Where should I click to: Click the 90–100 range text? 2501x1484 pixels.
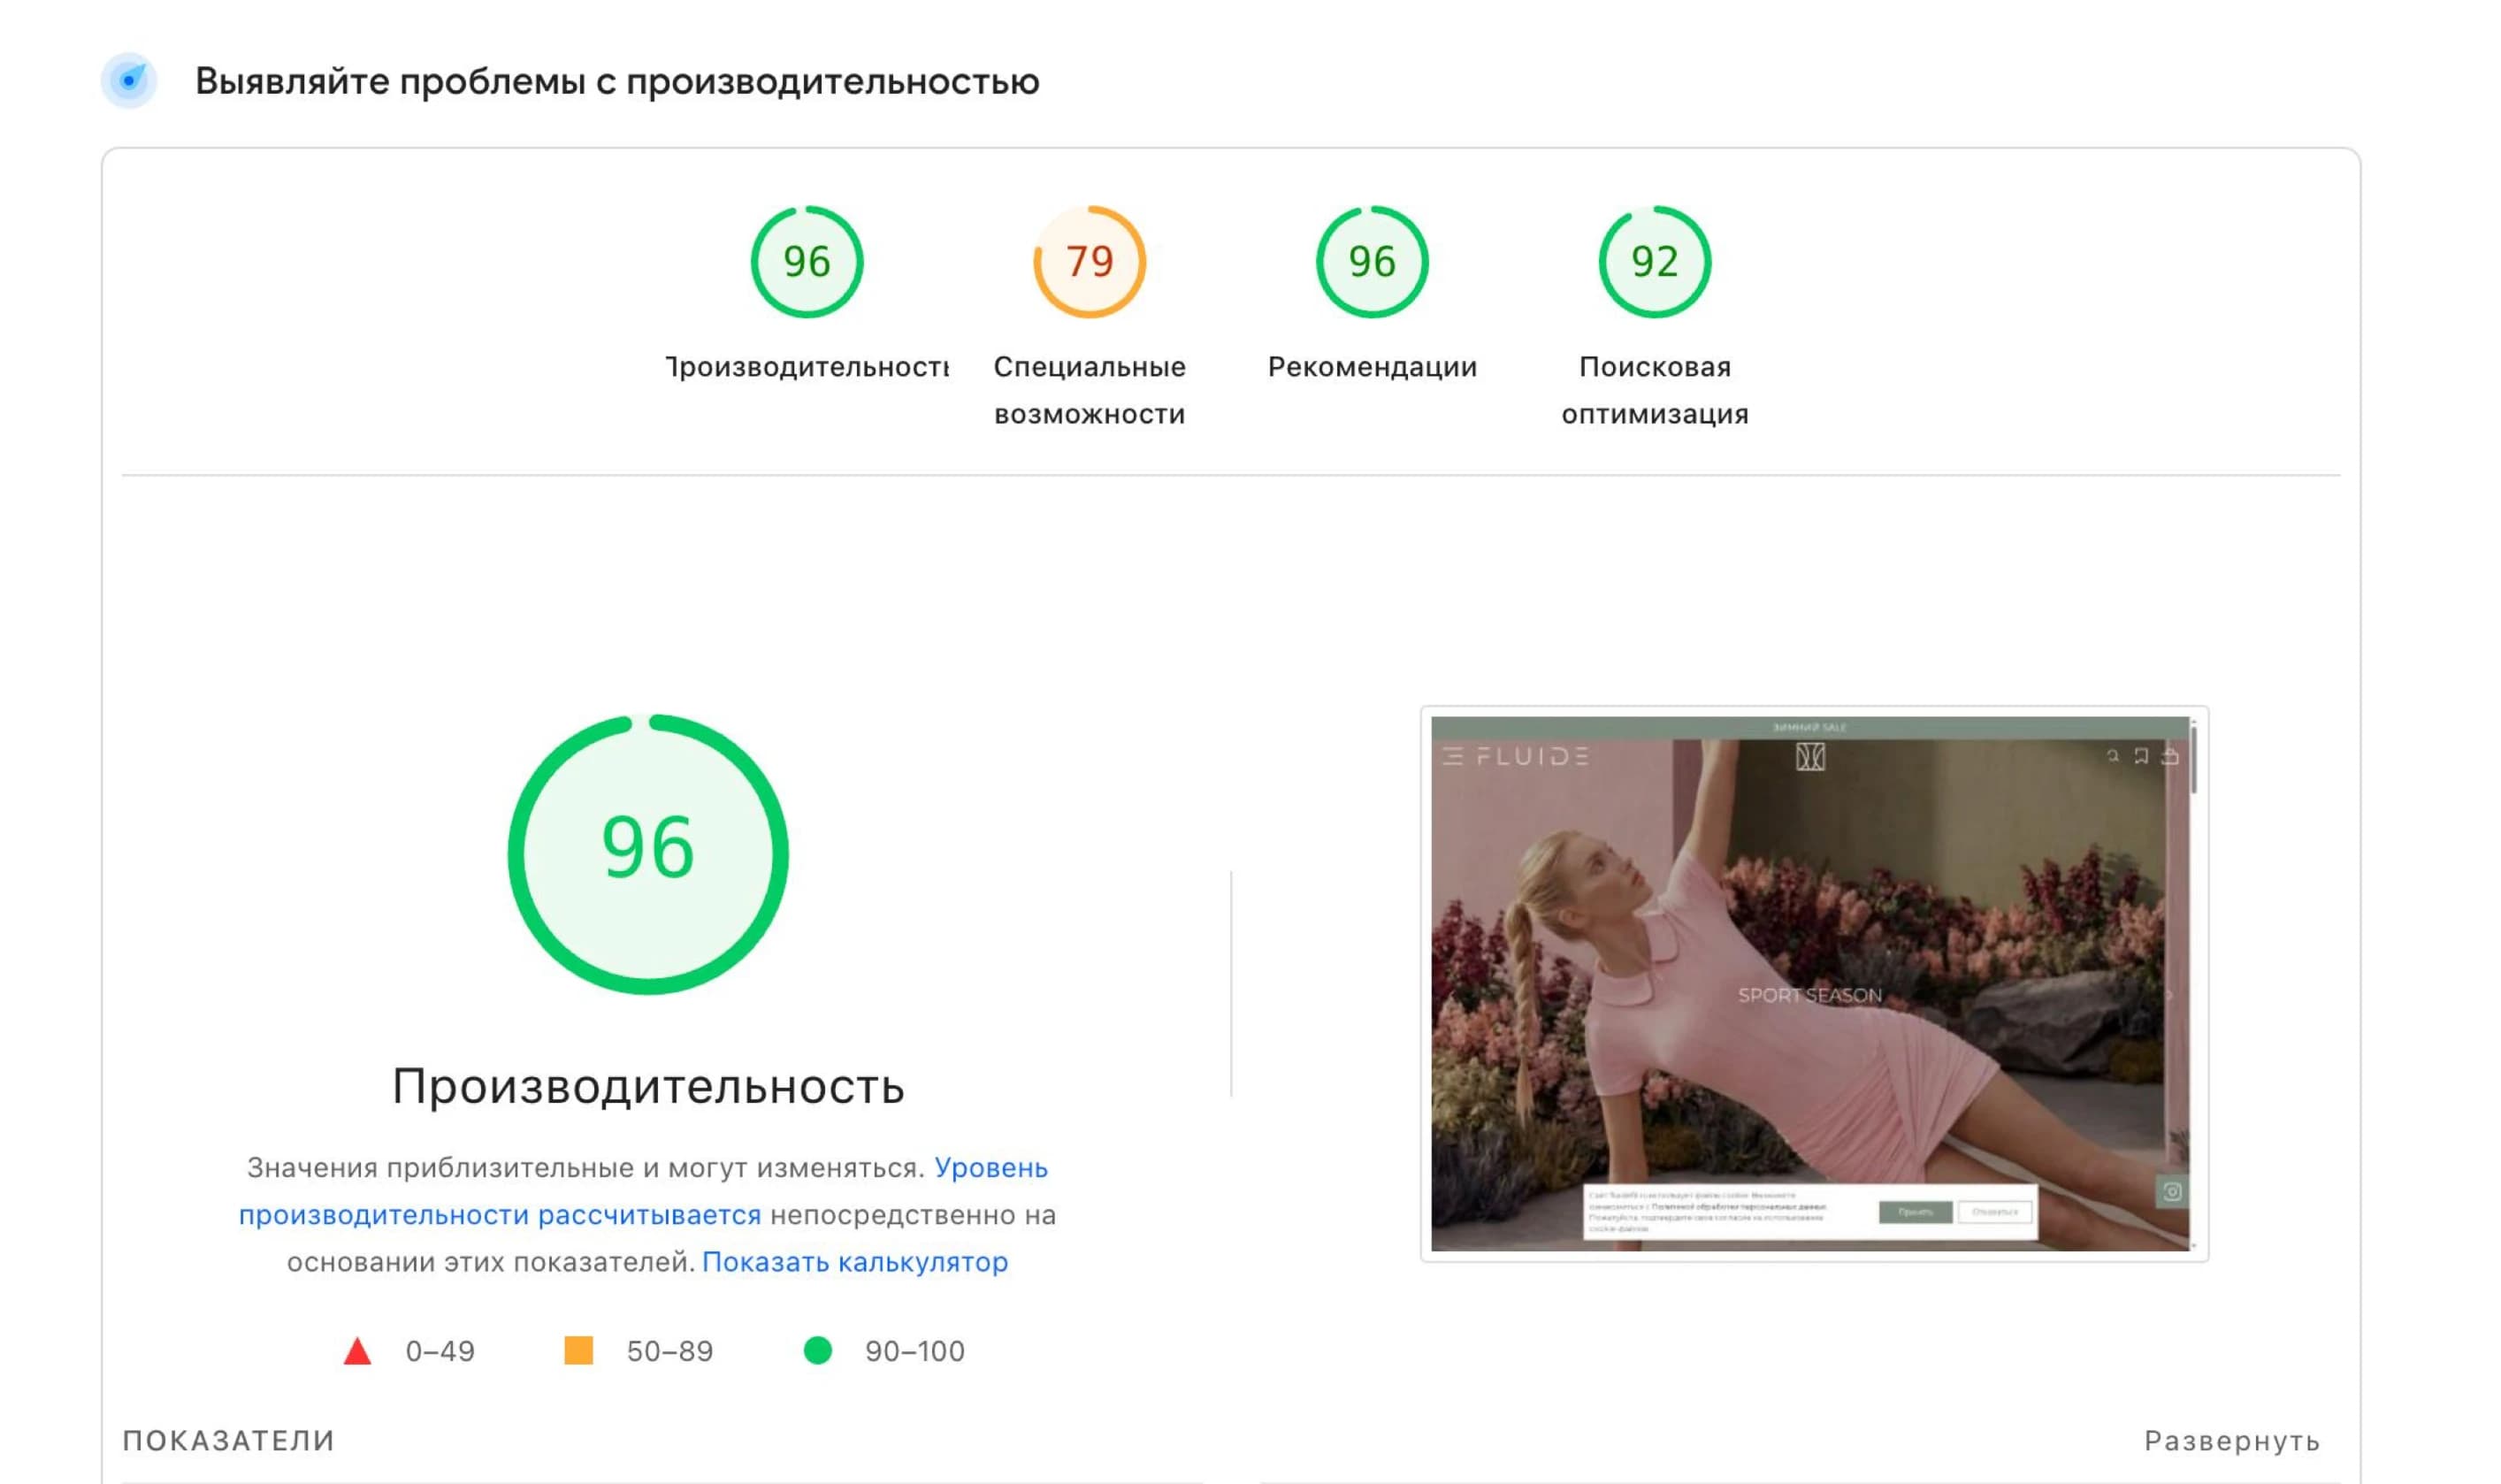coord(915,1351)
